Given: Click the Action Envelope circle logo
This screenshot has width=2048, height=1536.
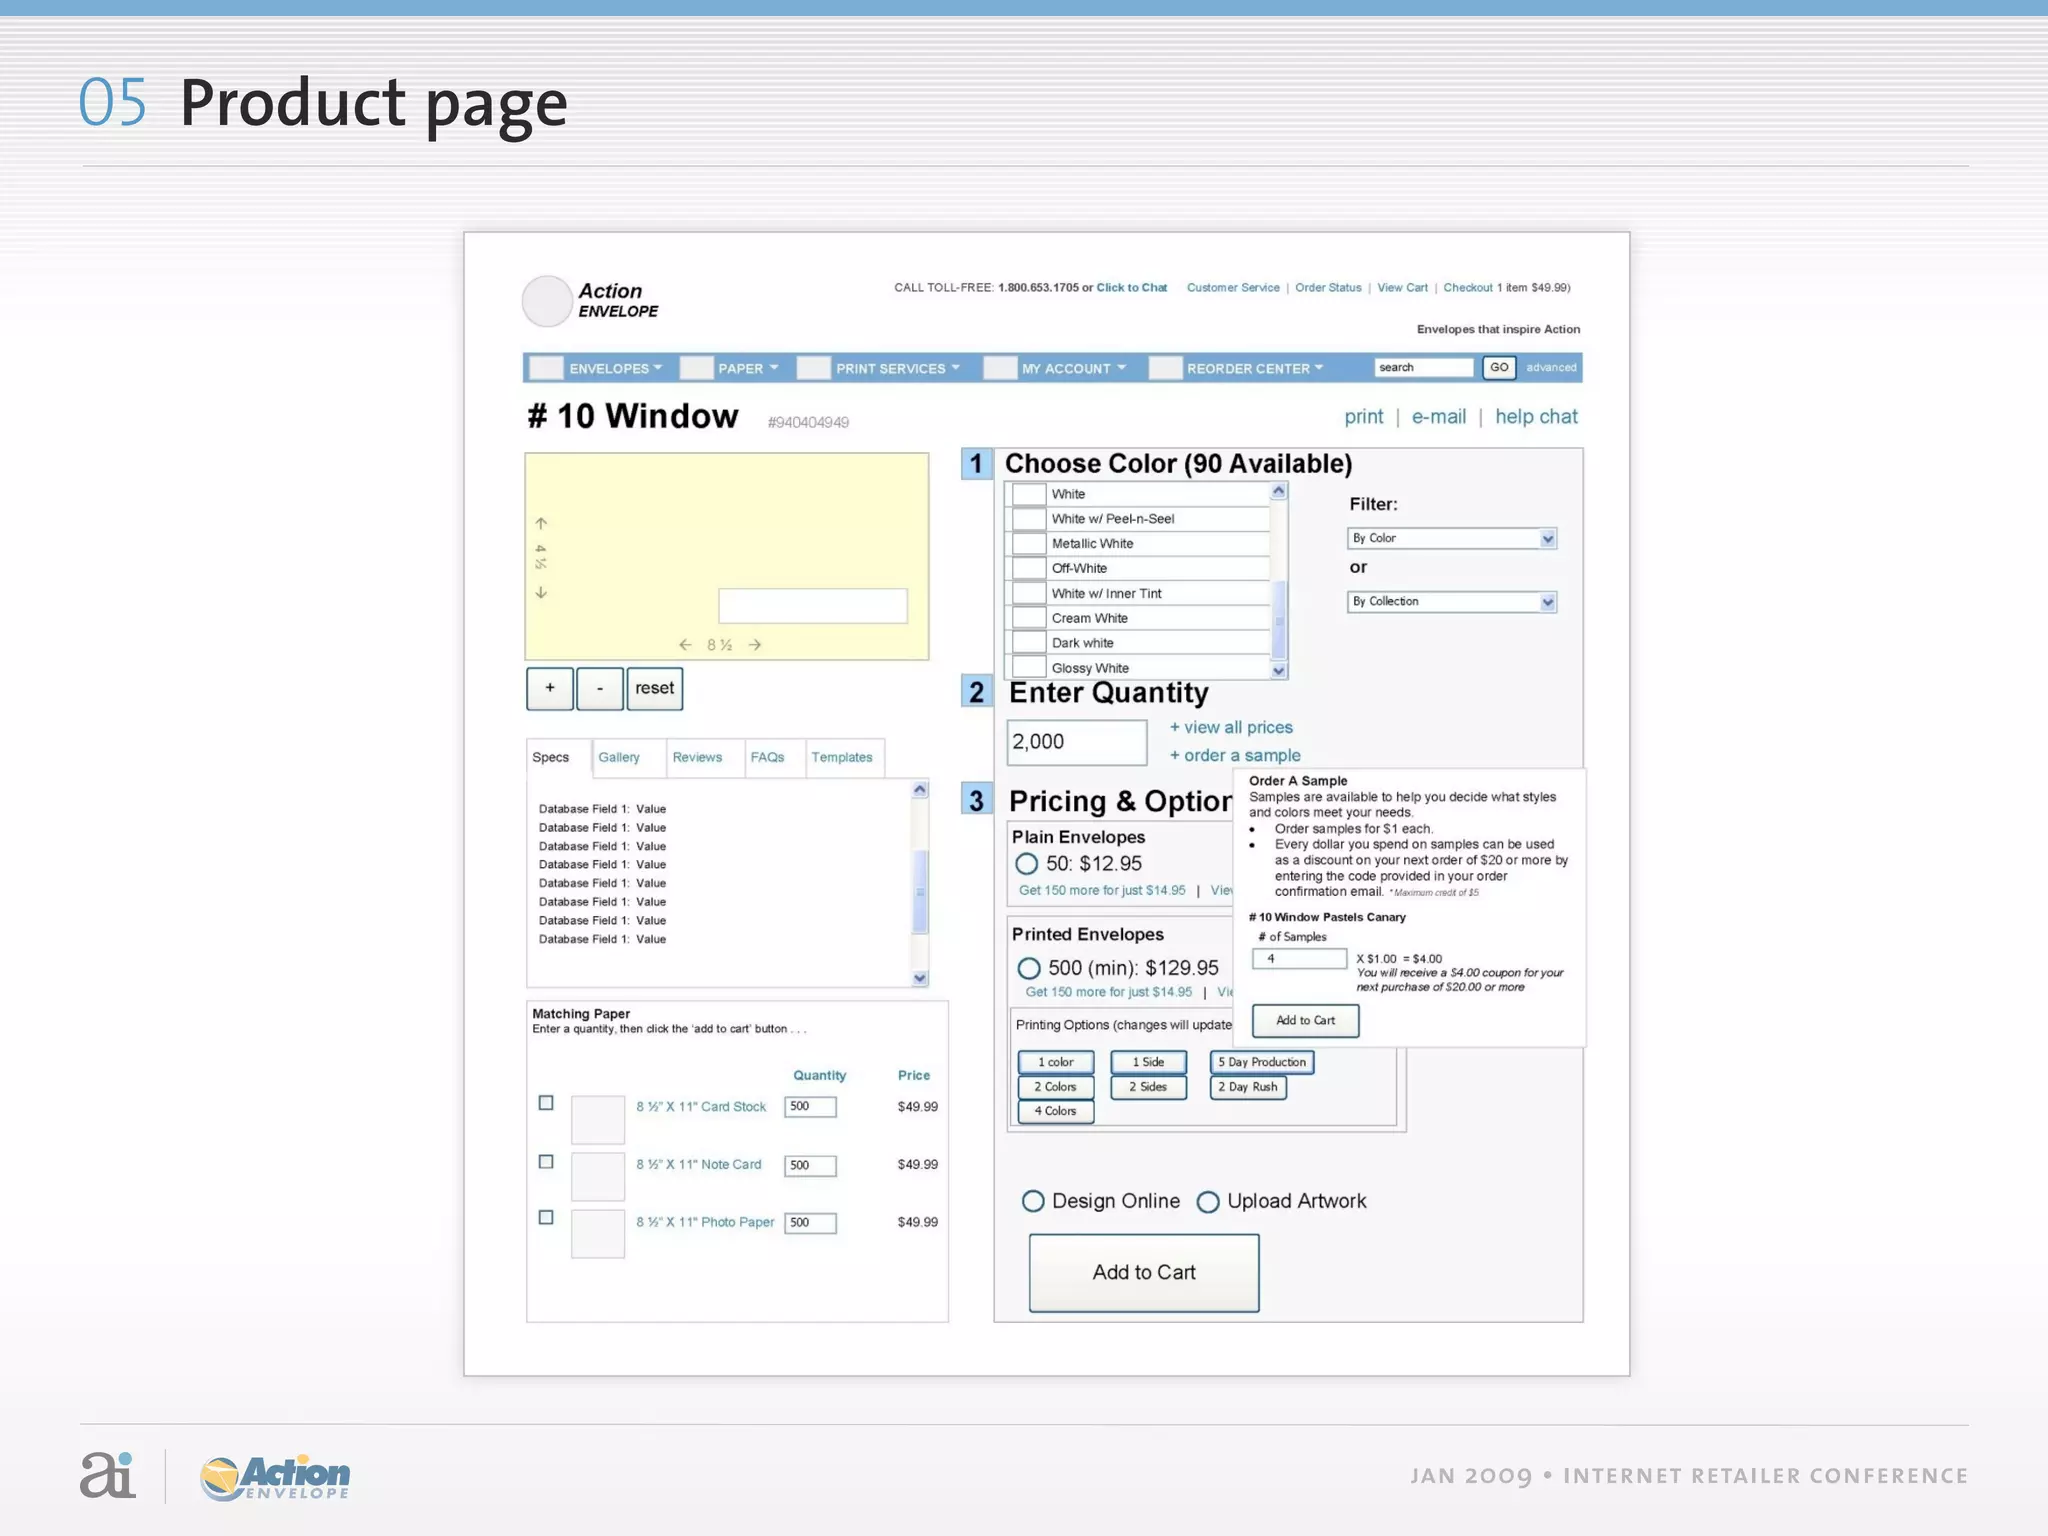Looking at the screenshot, I should click(546, 301).
